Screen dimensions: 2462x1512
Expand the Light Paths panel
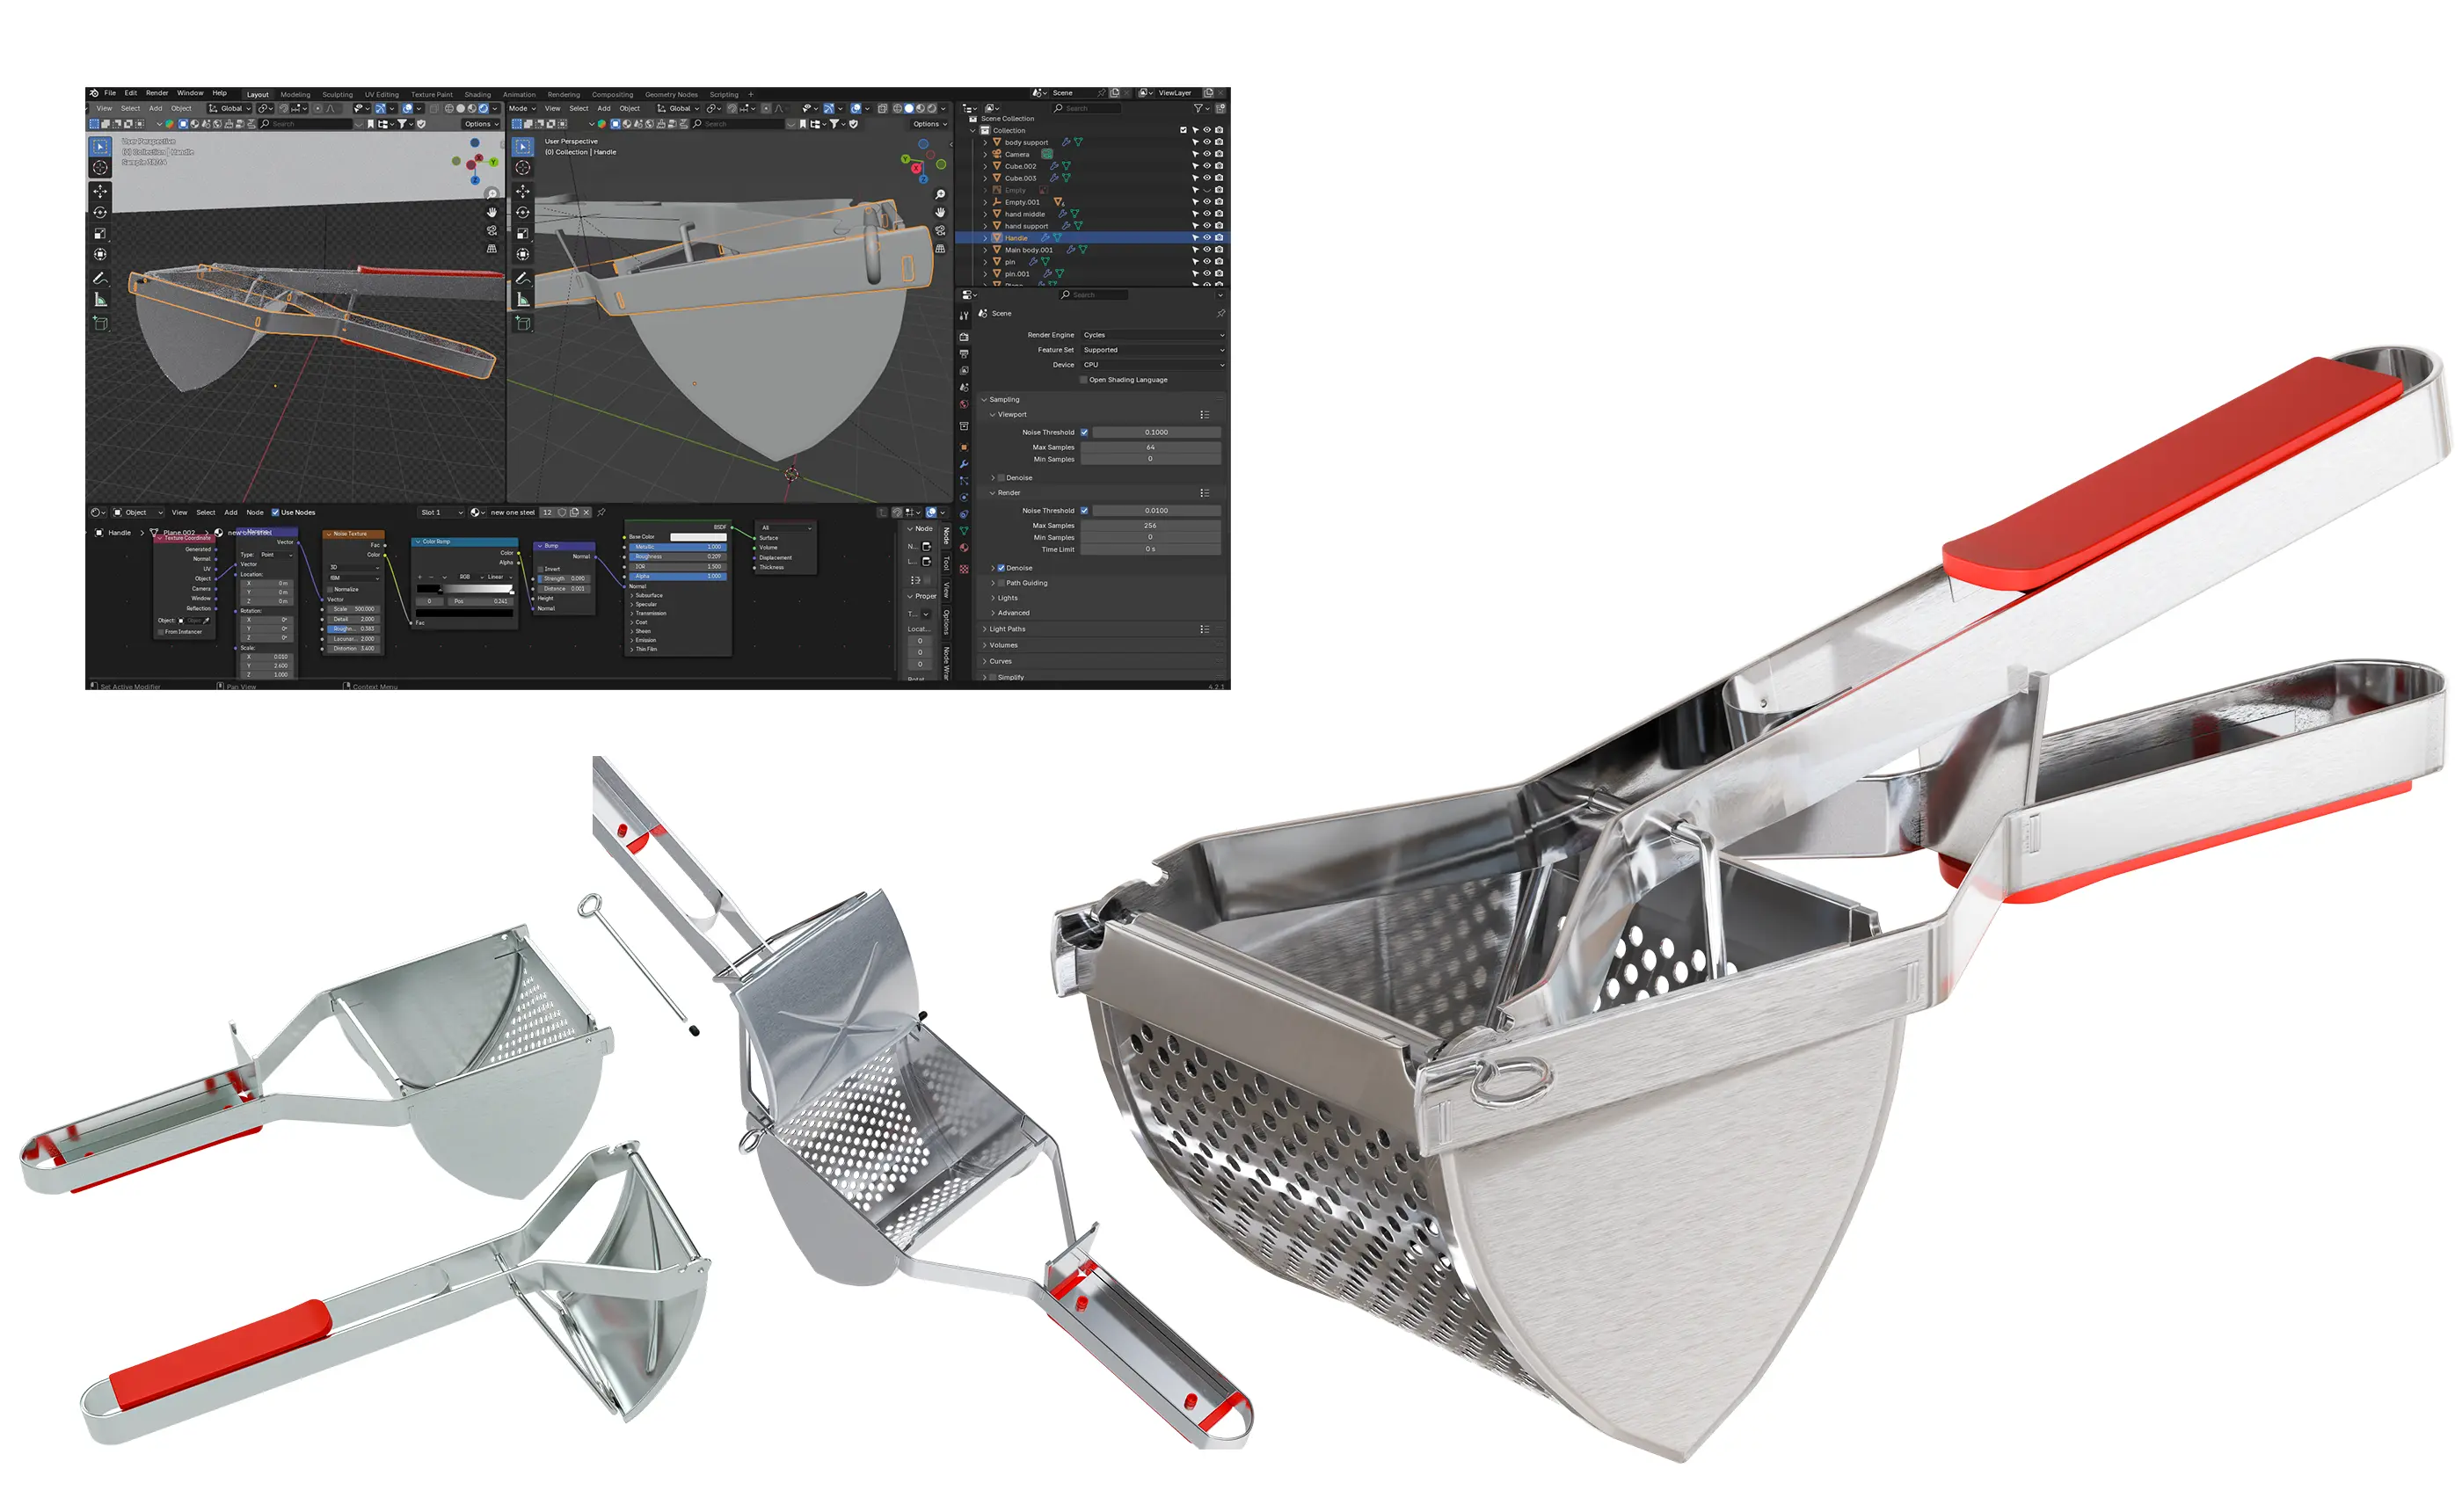1007,629
